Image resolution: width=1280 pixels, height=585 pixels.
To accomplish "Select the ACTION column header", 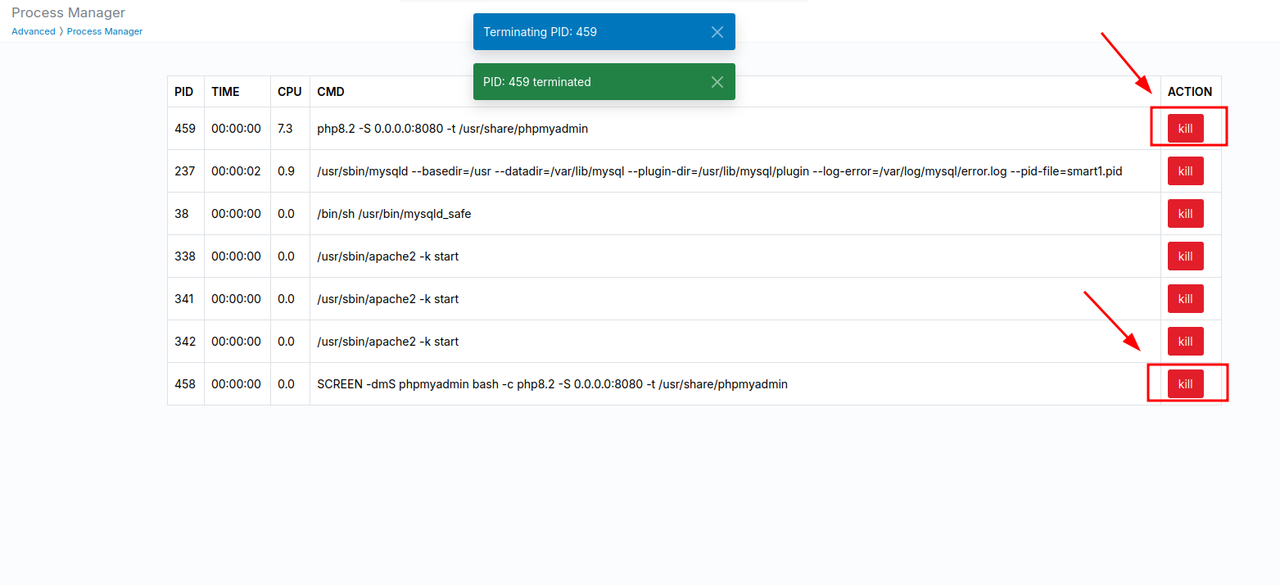I will coord(1190,92).
